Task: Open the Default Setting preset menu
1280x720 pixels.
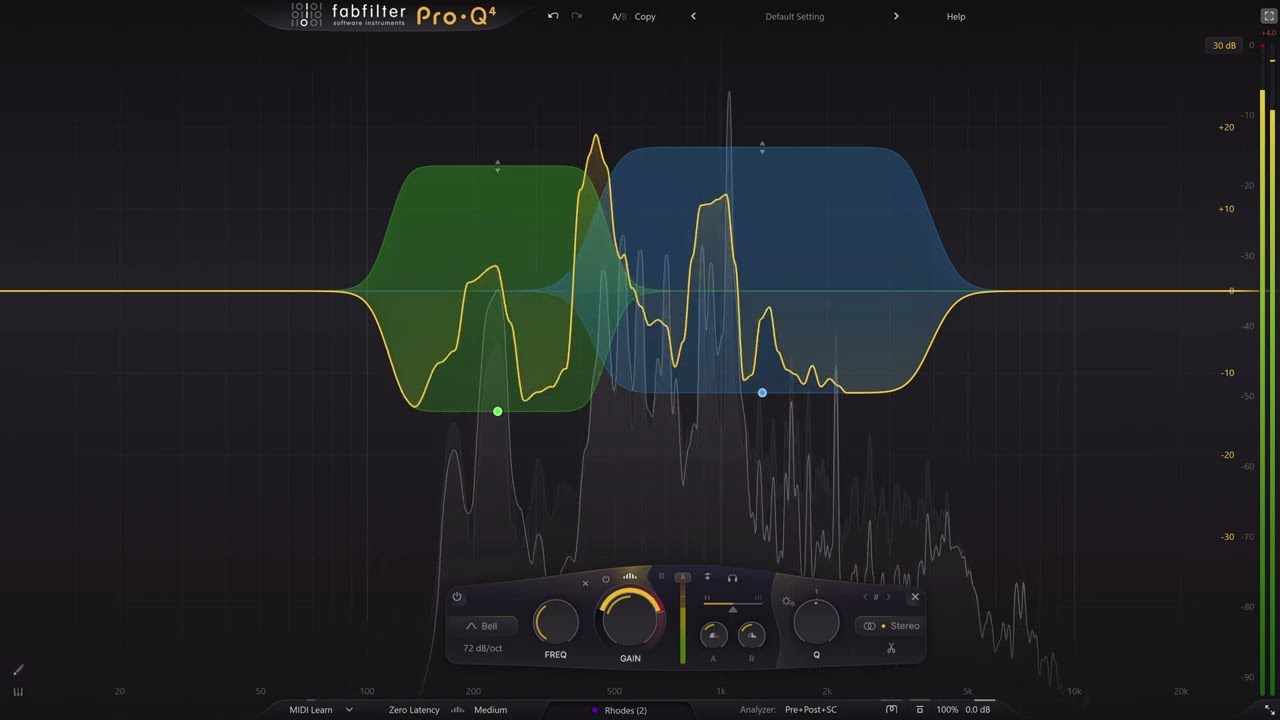Action: [x=794, y=17]
